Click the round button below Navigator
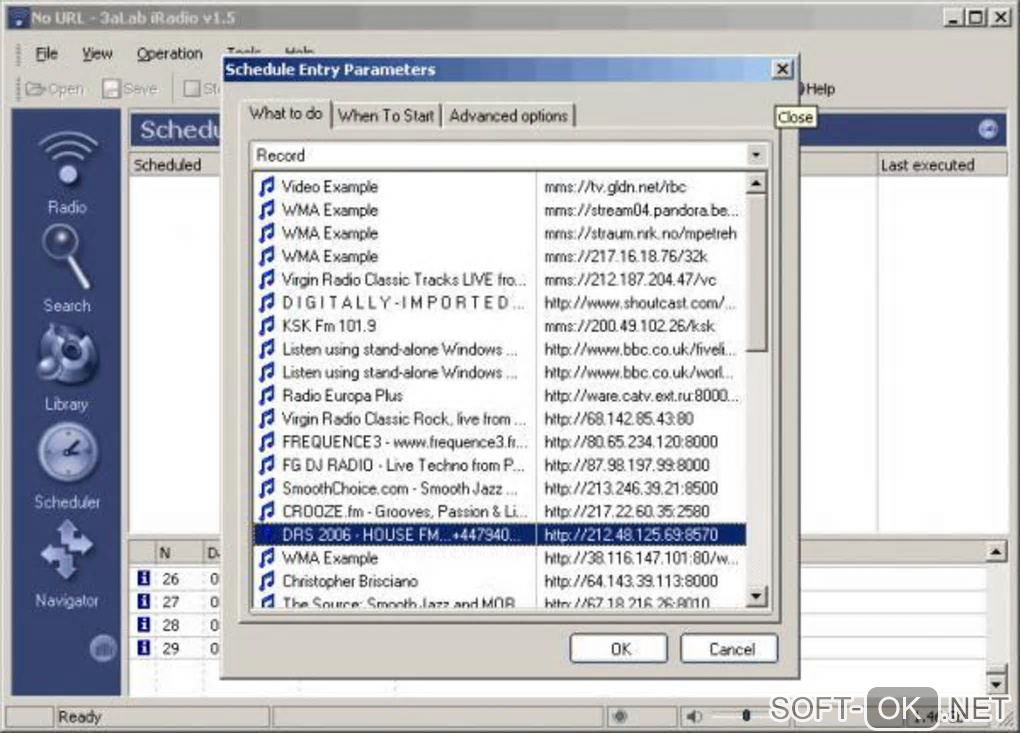The height and width of the screenshot is (733, 1020). pos(103,648)
